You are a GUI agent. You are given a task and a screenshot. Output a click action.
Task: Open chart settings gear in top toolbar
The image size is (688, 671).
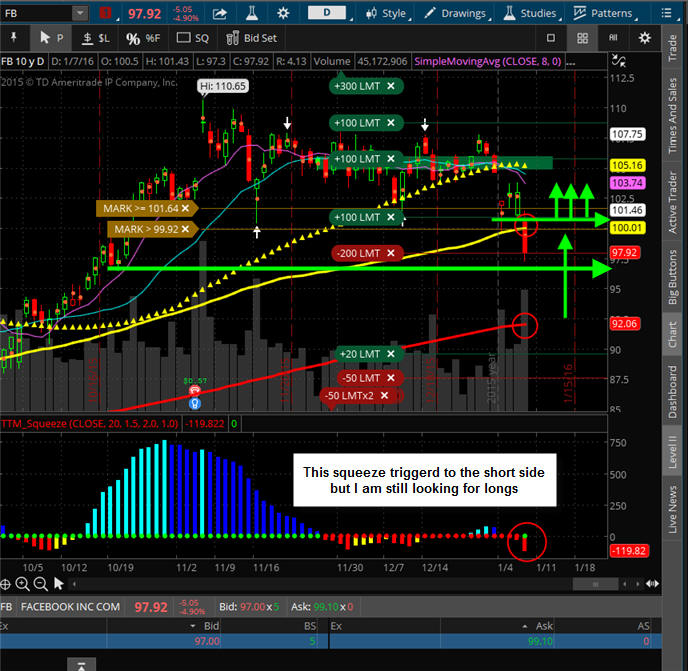(x=283, y=13)
